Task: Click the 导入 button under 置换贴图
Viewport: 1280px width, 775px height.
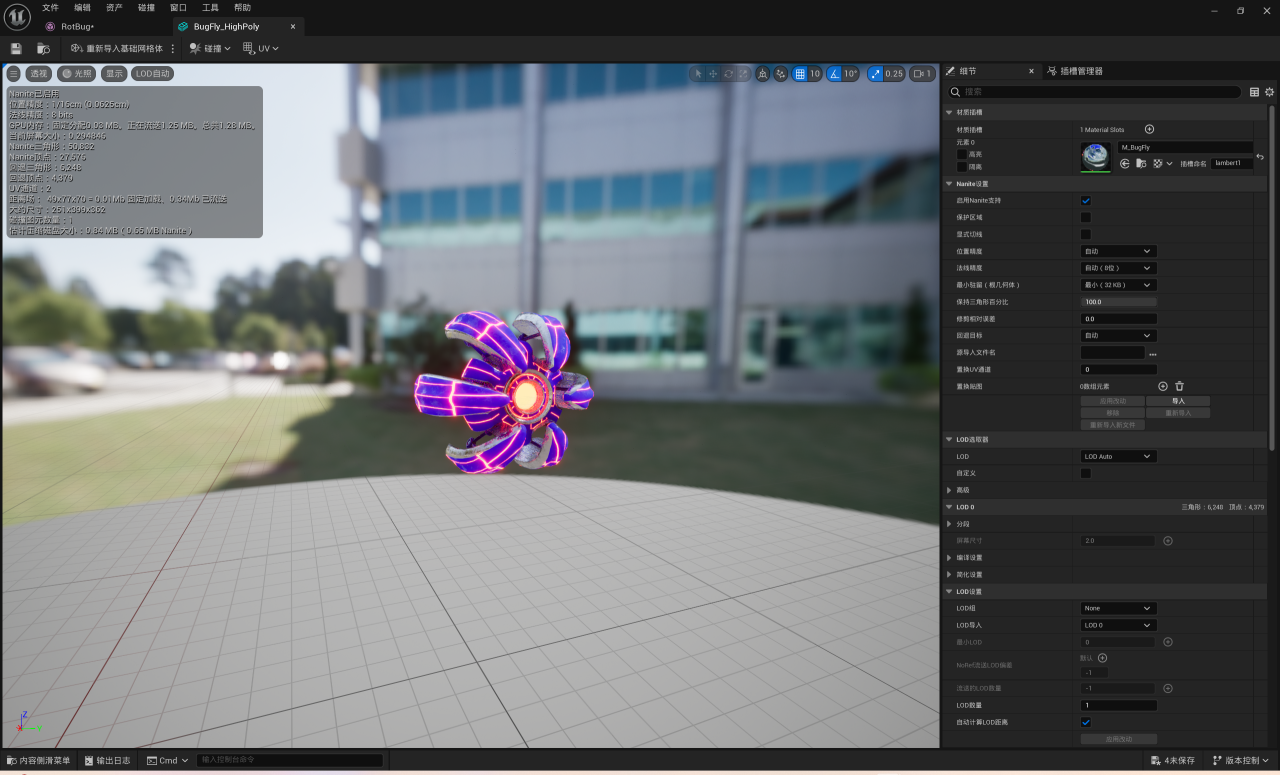Action: (1178, 401)
